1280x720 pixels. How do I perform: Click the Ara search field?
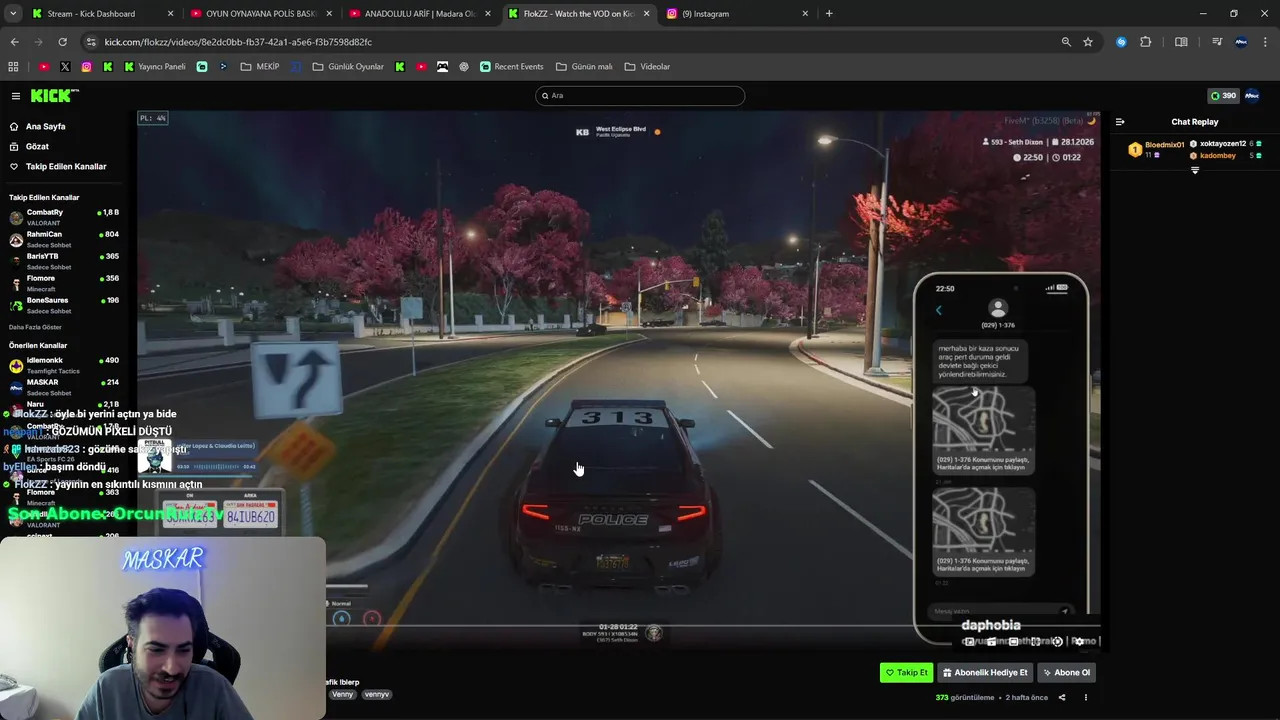tap(640, 96)
